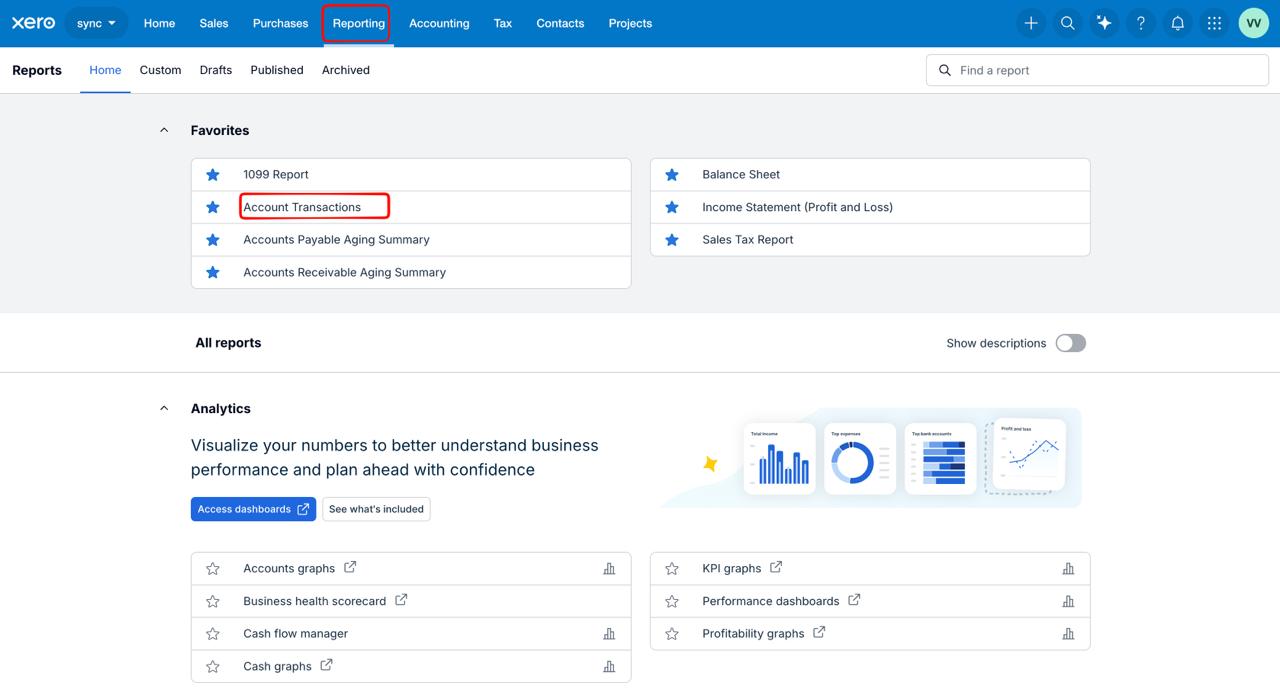Unfavorite Sales Tax Report star
The image size is (1280, 699).
click(x=672, y=240)
